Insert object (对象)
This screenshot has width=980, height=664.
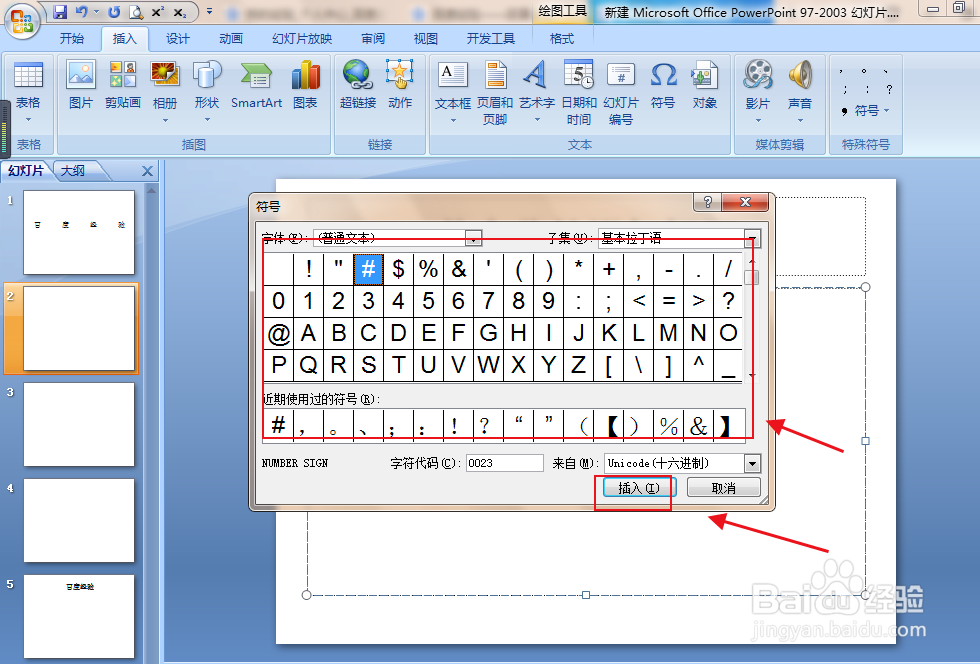704,85
